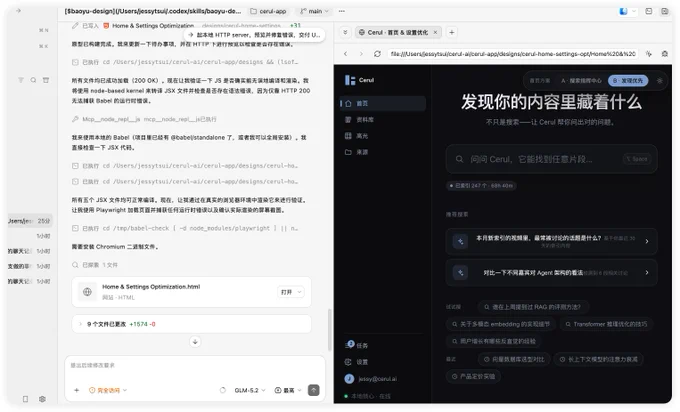Click the device icon at sidebar bottom
This screenshot has width=680, height=412.
coord(25,399)
